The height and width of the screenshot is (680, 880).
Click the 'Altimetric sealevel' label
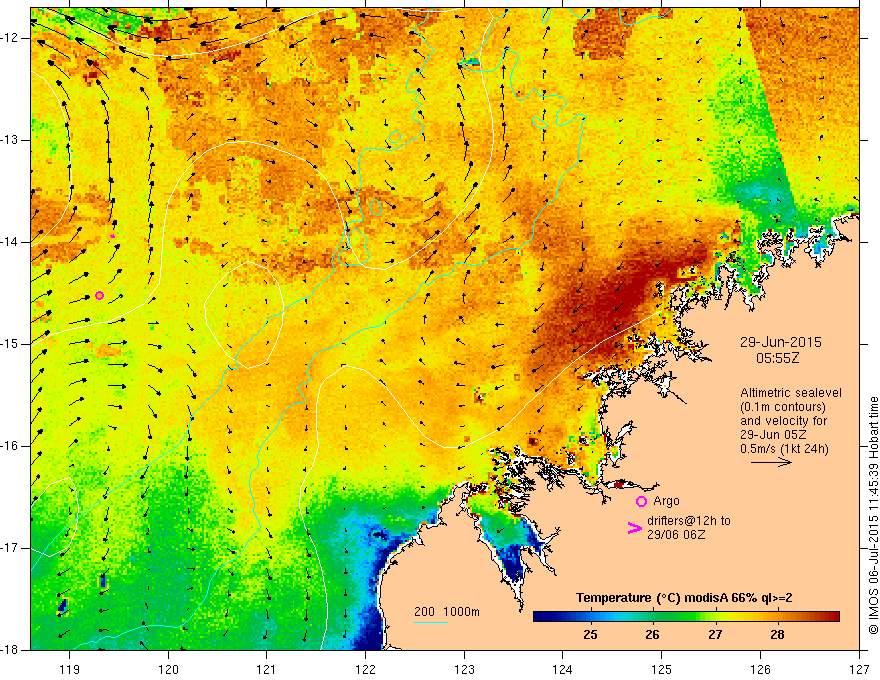point(791,393)
